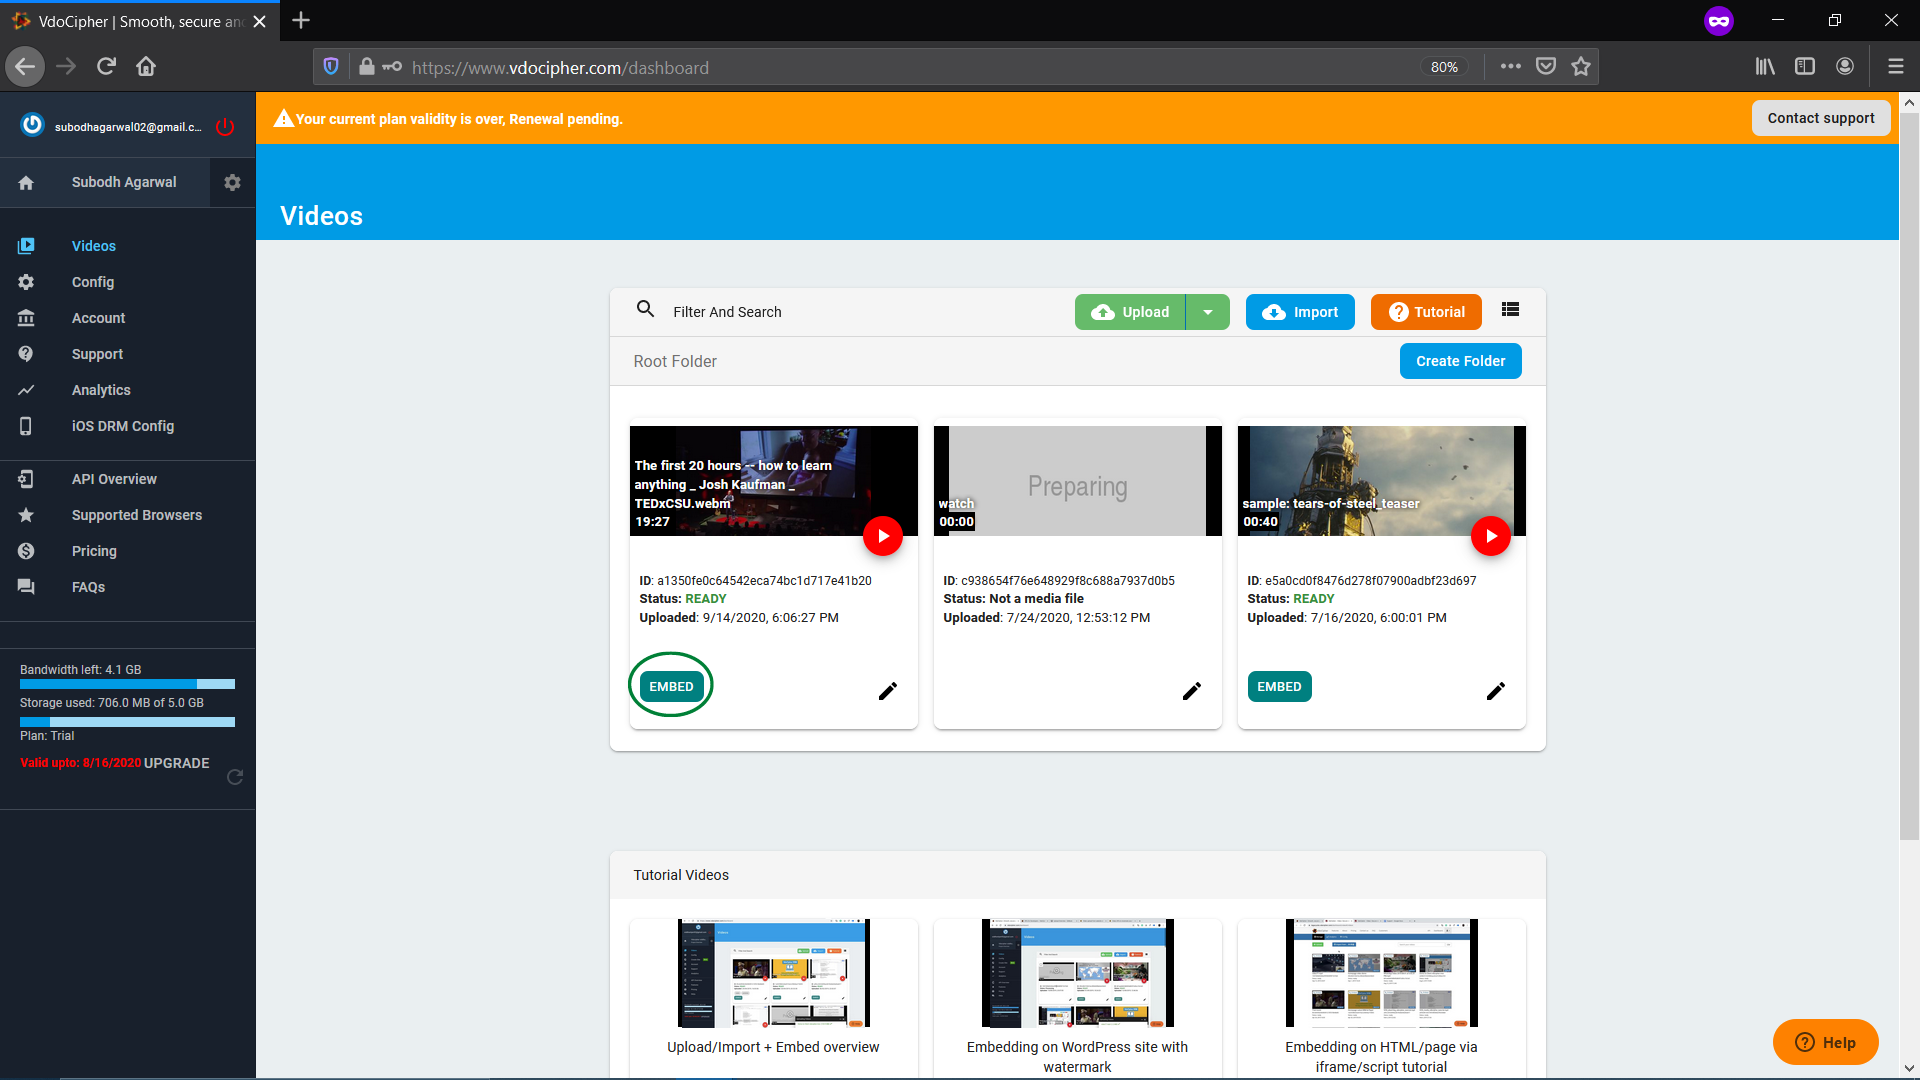
Task: Open the page actions three-dot menu
Action: point(1510,67)
